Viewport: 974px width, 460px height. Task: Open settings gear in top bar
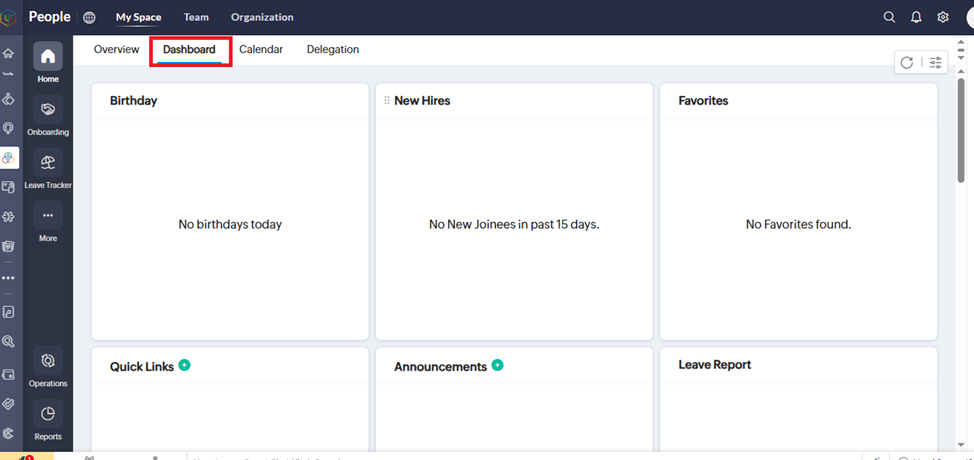click(943, 17)
